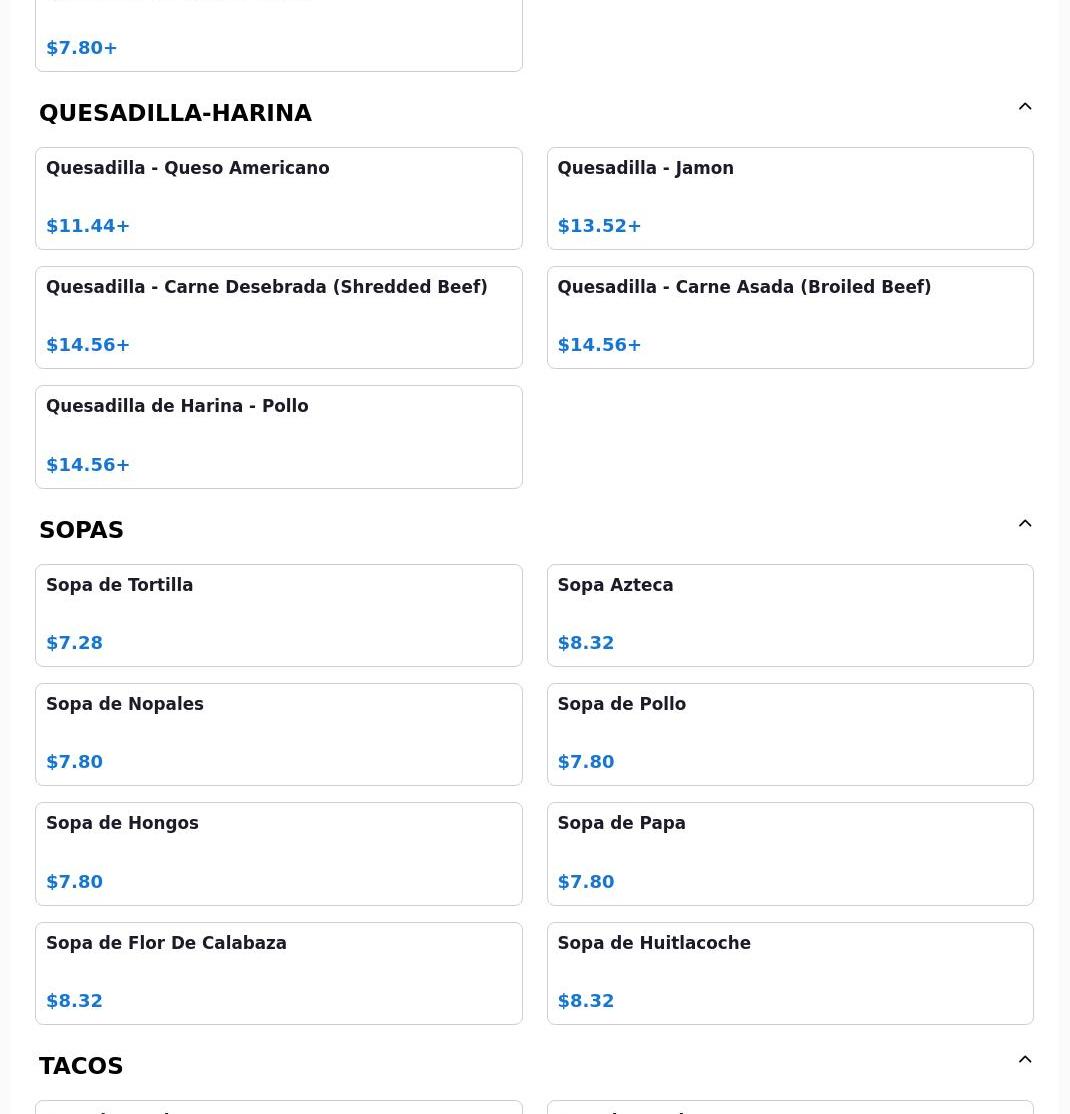Viewport: 1070px width, 1114px height.
Task: Click the $13.52+ price of Quesadilla Jamon
Action: pyautogui.click(x=599, y=226)
